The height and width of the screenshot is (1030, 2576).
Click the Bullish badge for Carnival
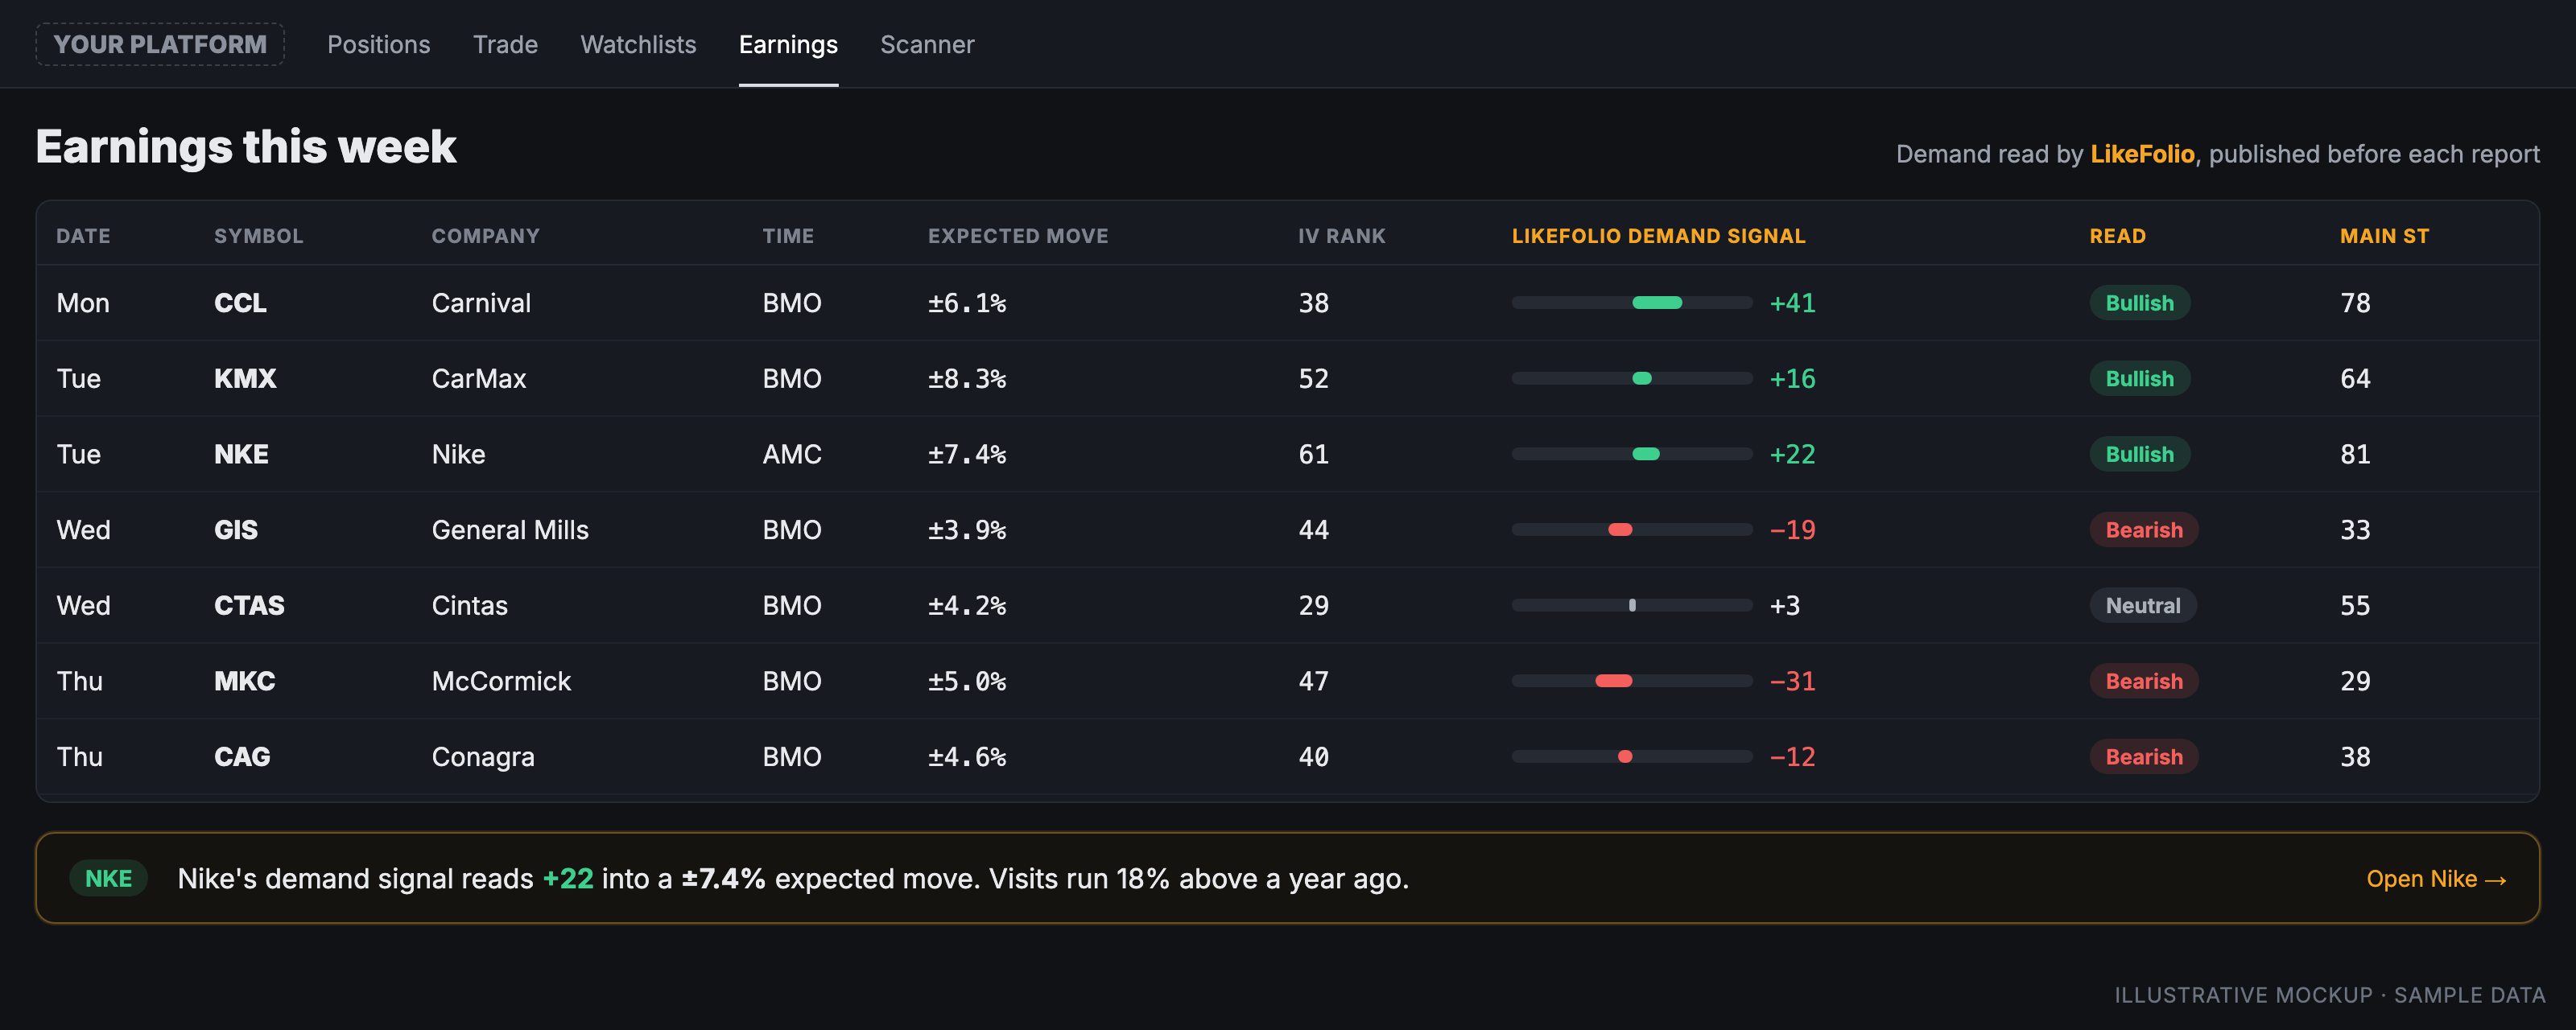point(2139,303)
